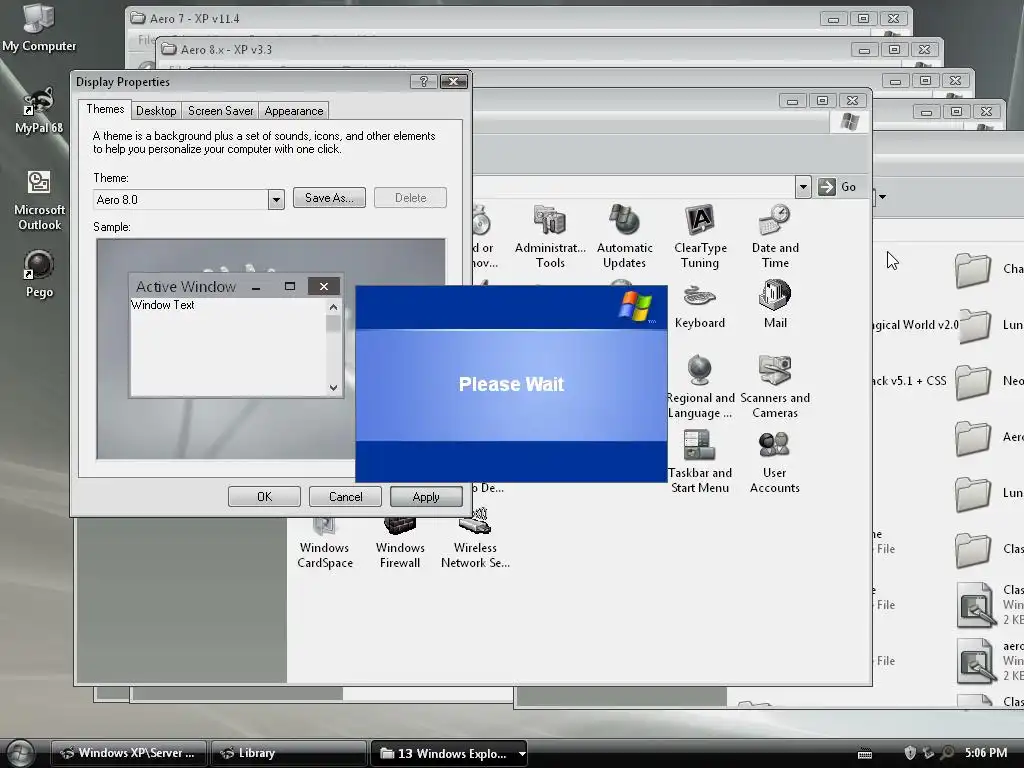
Task: Switch to the Desktop tab
Action: tap(156, 111)
